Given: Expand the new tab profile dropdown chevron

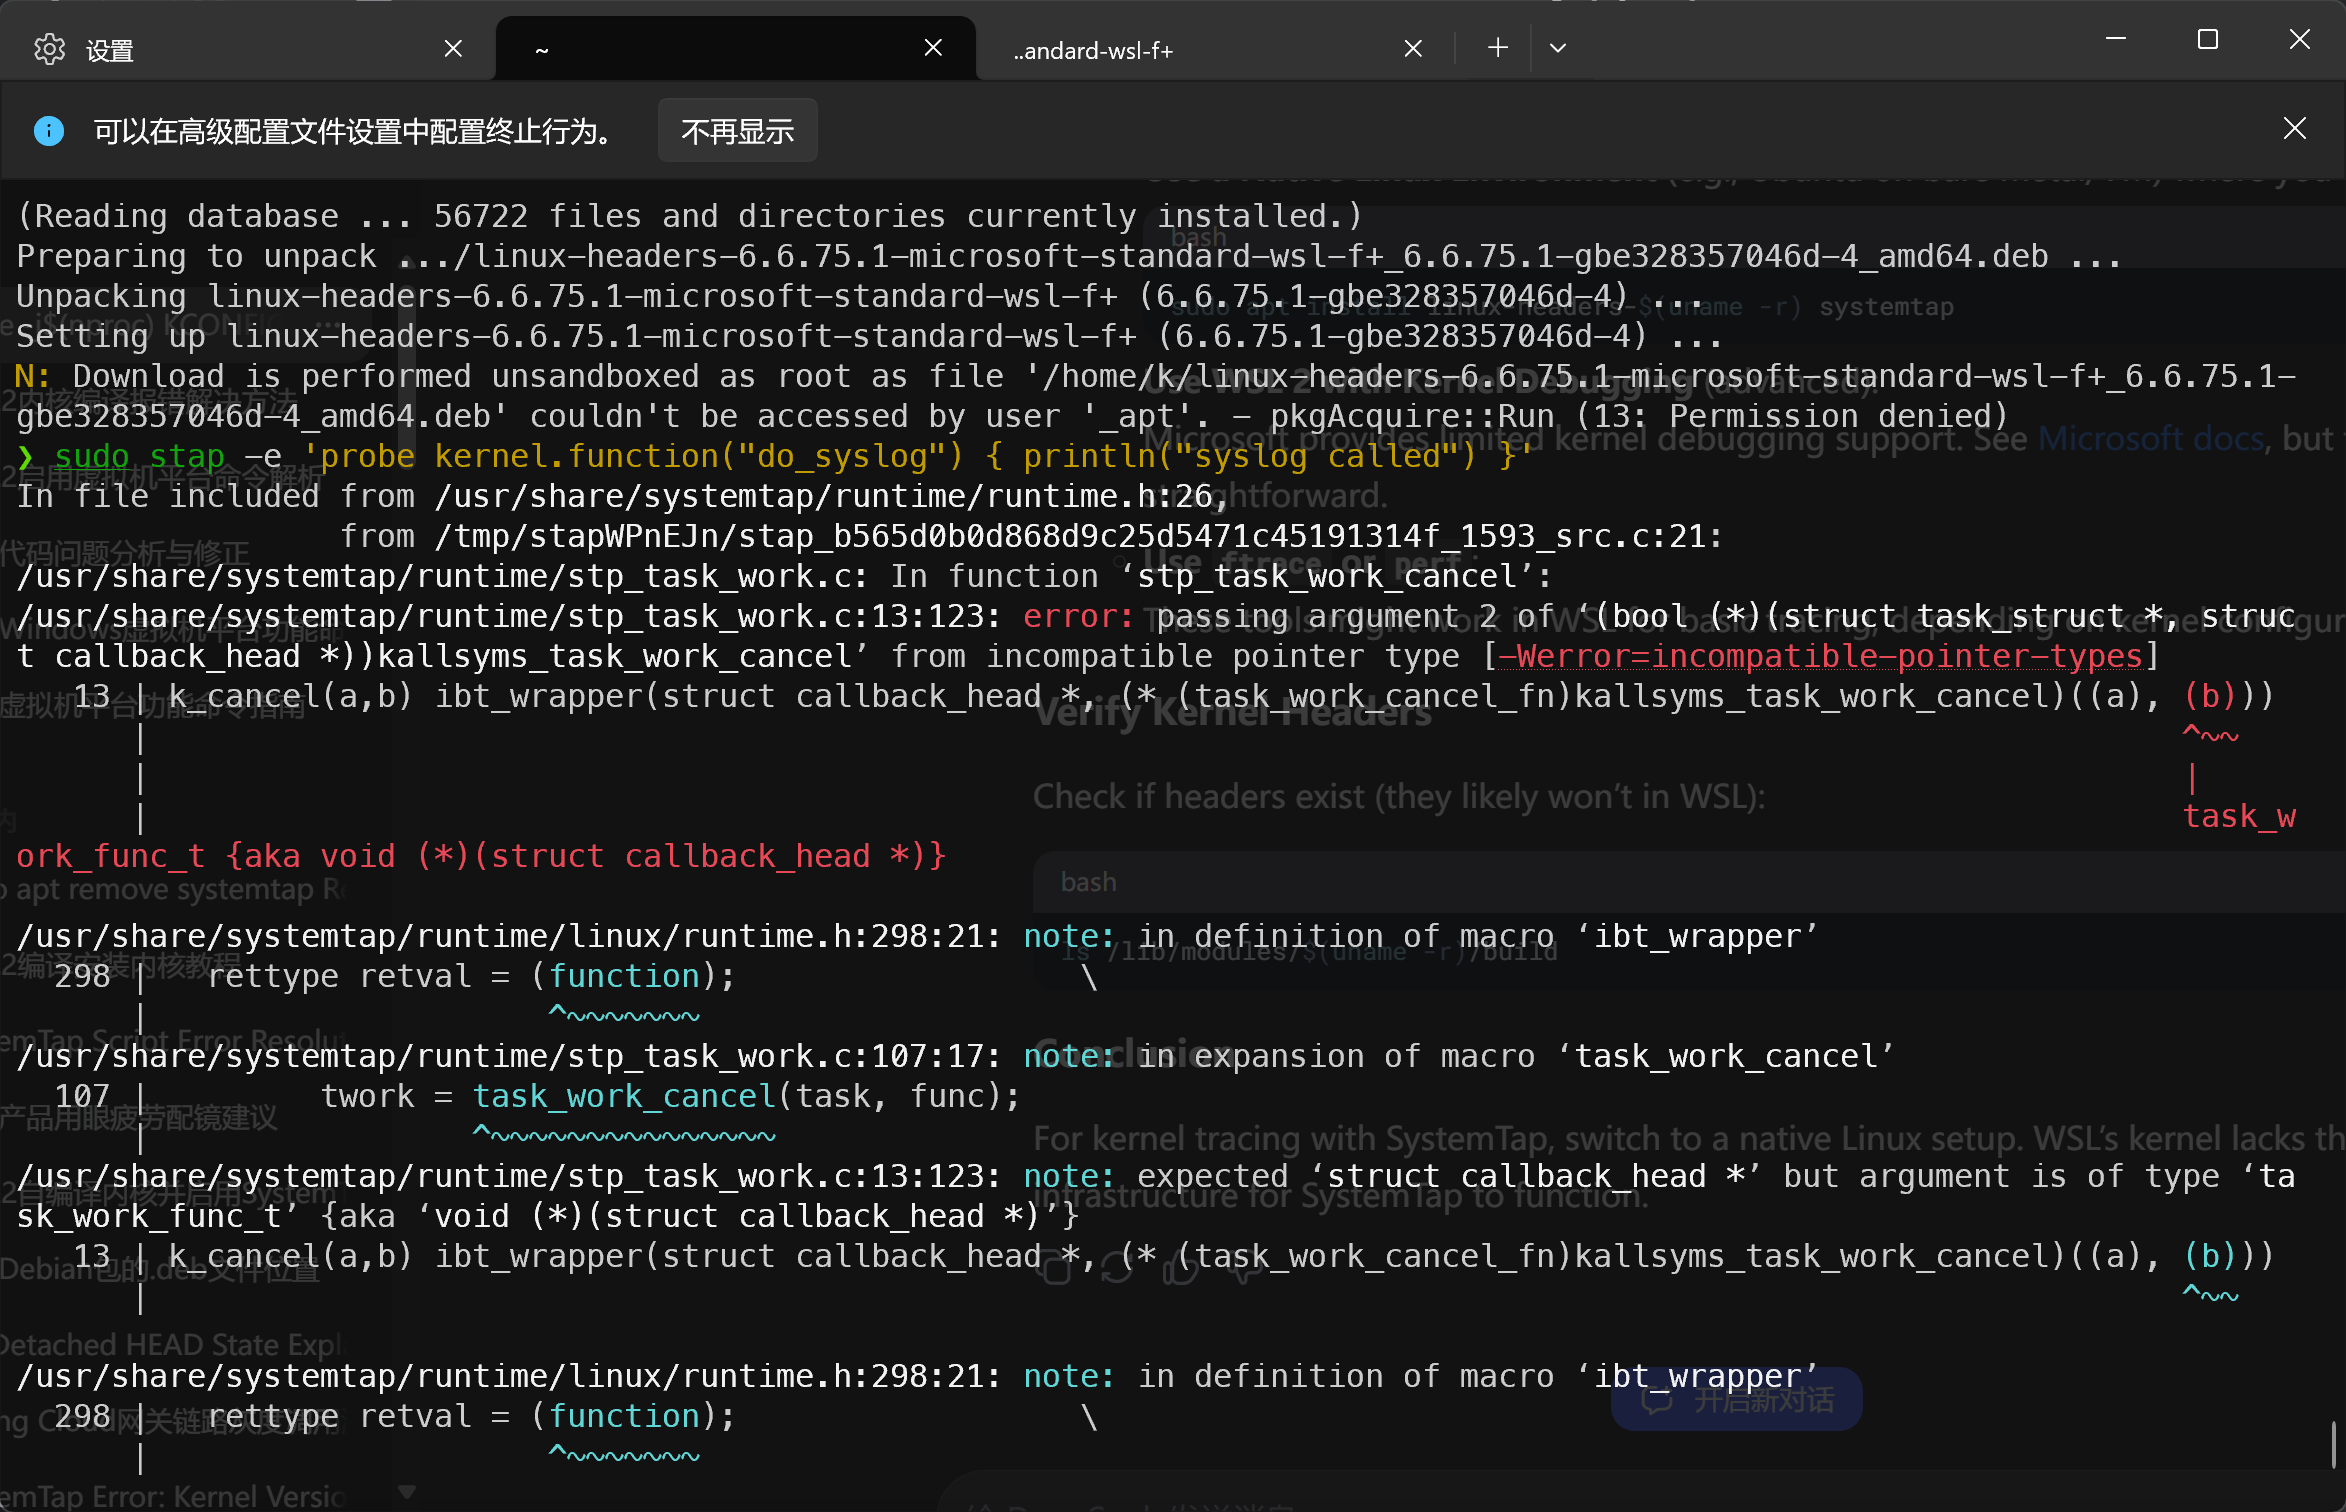Looking at the screenshot, I should (1558, 48).
